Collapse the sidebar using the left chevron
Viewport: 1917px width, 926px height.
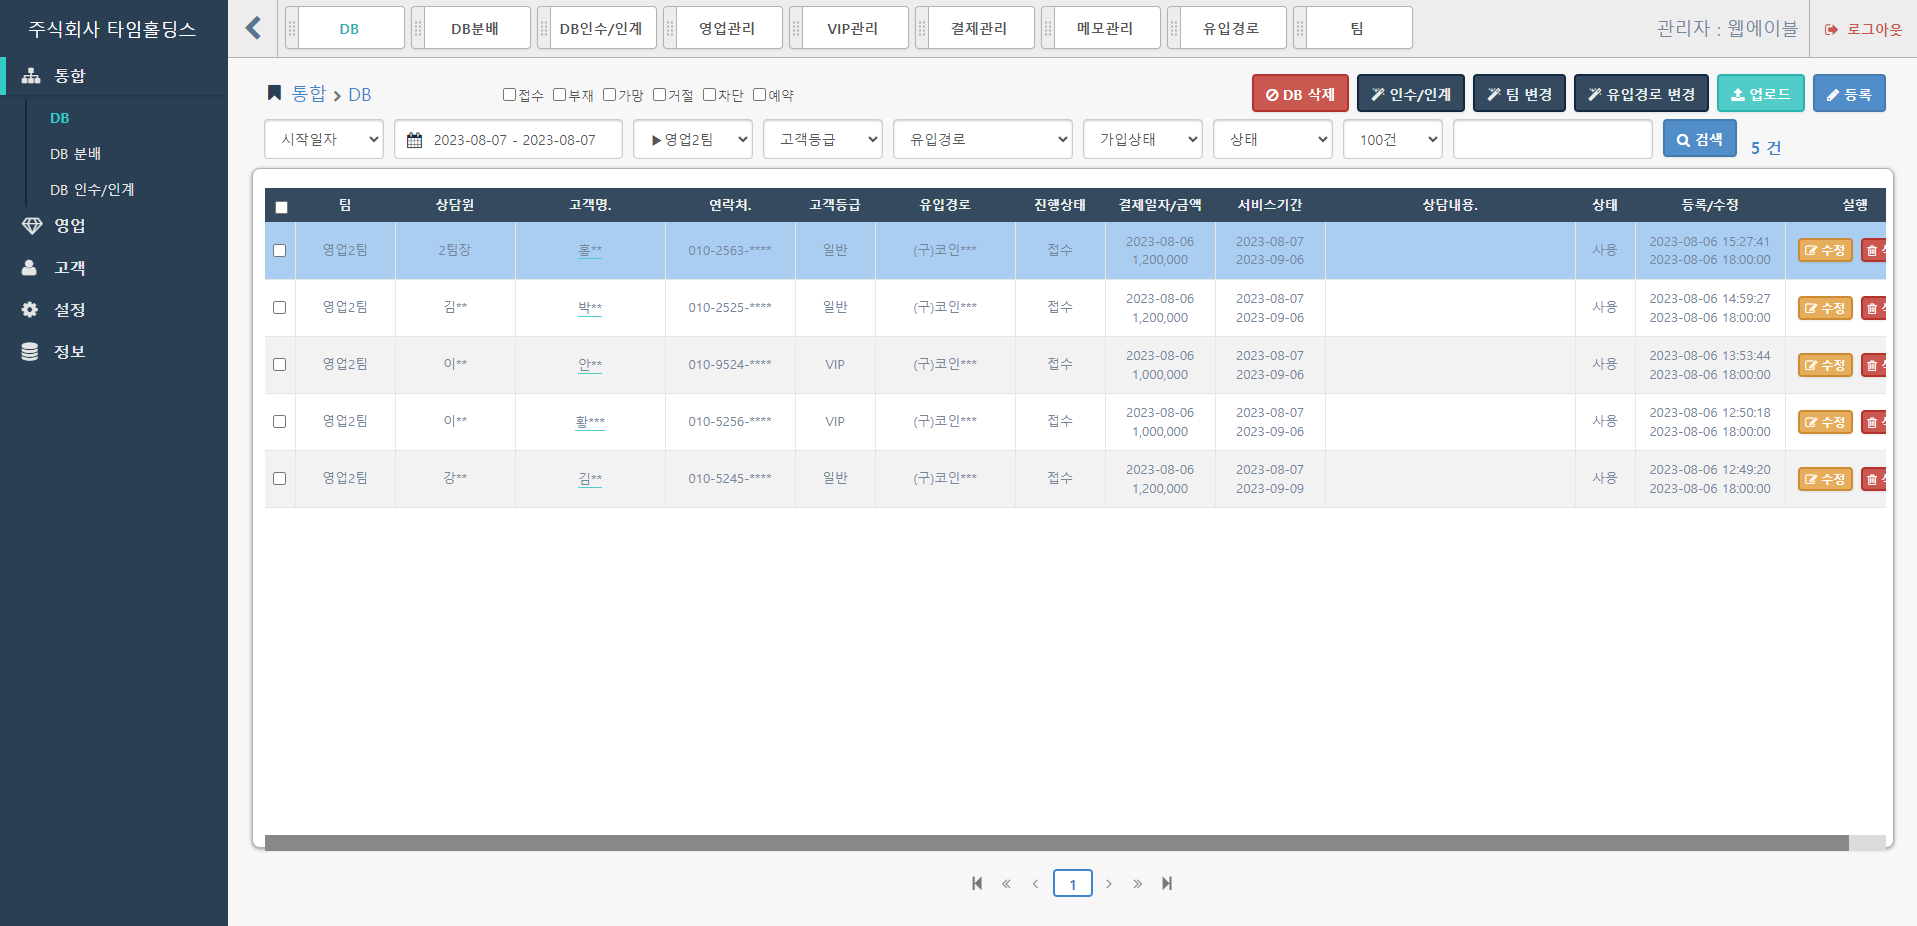(x=252, y=28)
